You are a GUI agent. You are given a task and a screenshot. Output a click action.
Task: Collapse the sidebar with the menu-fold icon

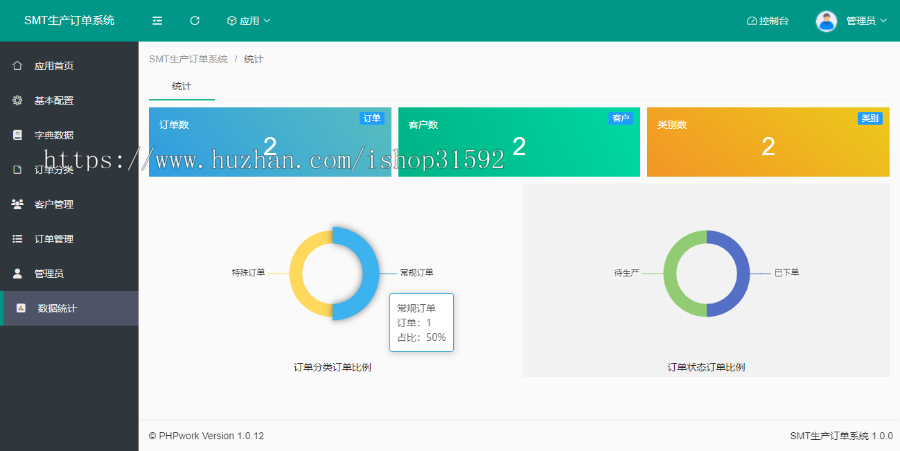(157, 21)
